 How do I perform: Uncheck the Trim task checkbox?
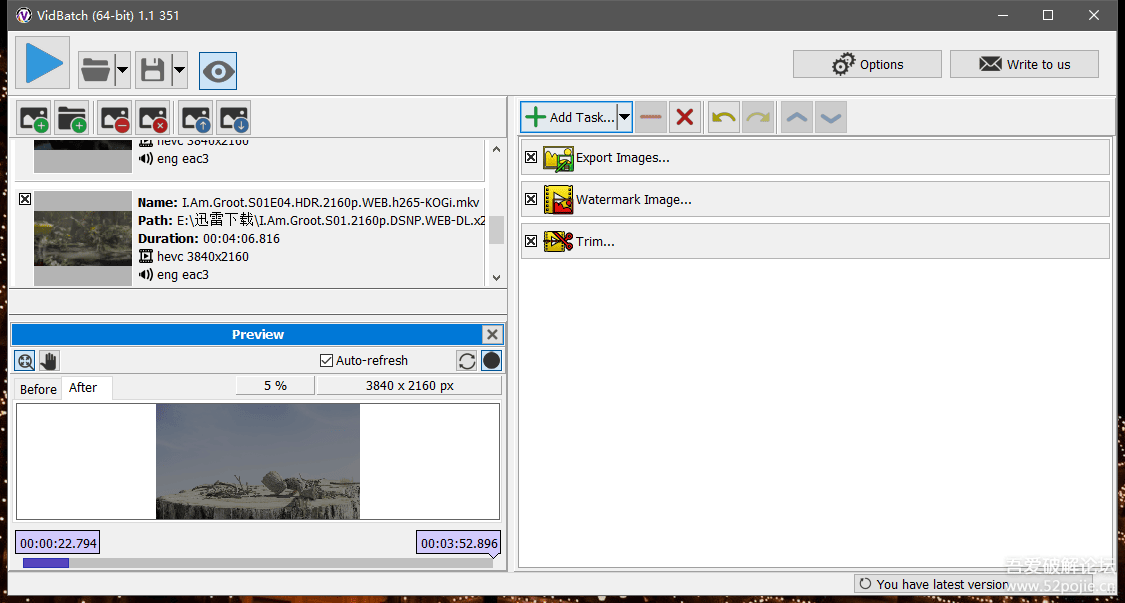click(x=531, y=241)
